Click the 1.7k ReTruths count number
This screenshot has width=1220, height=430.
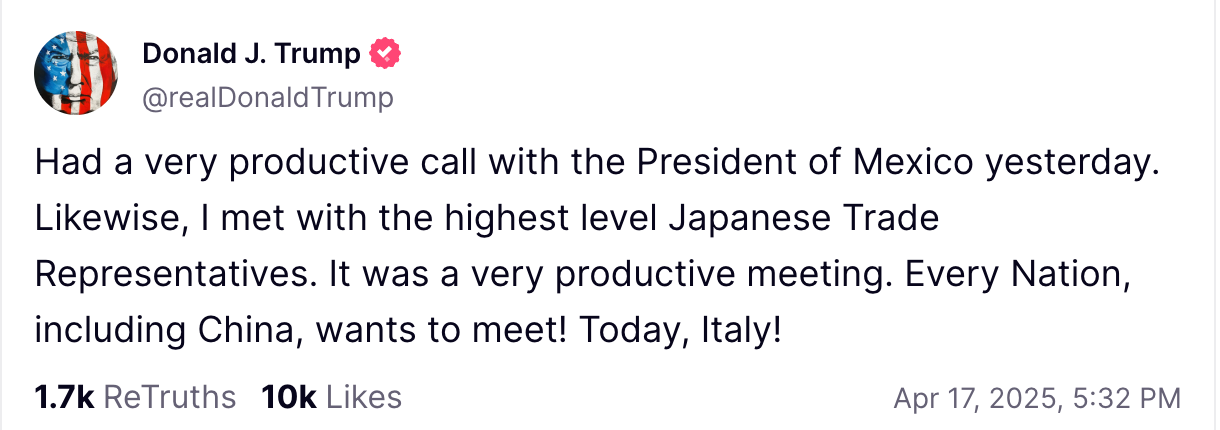[x=64, y=397]
